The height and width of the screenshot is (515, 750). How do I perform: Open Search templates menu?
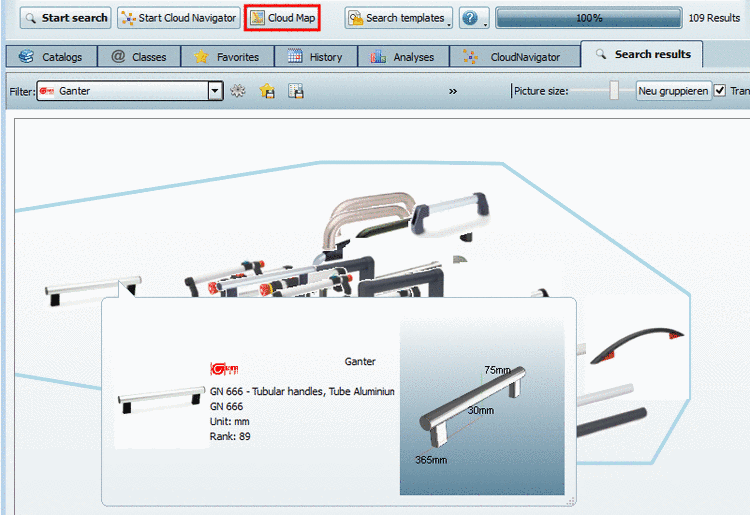(x=398, y=18)
